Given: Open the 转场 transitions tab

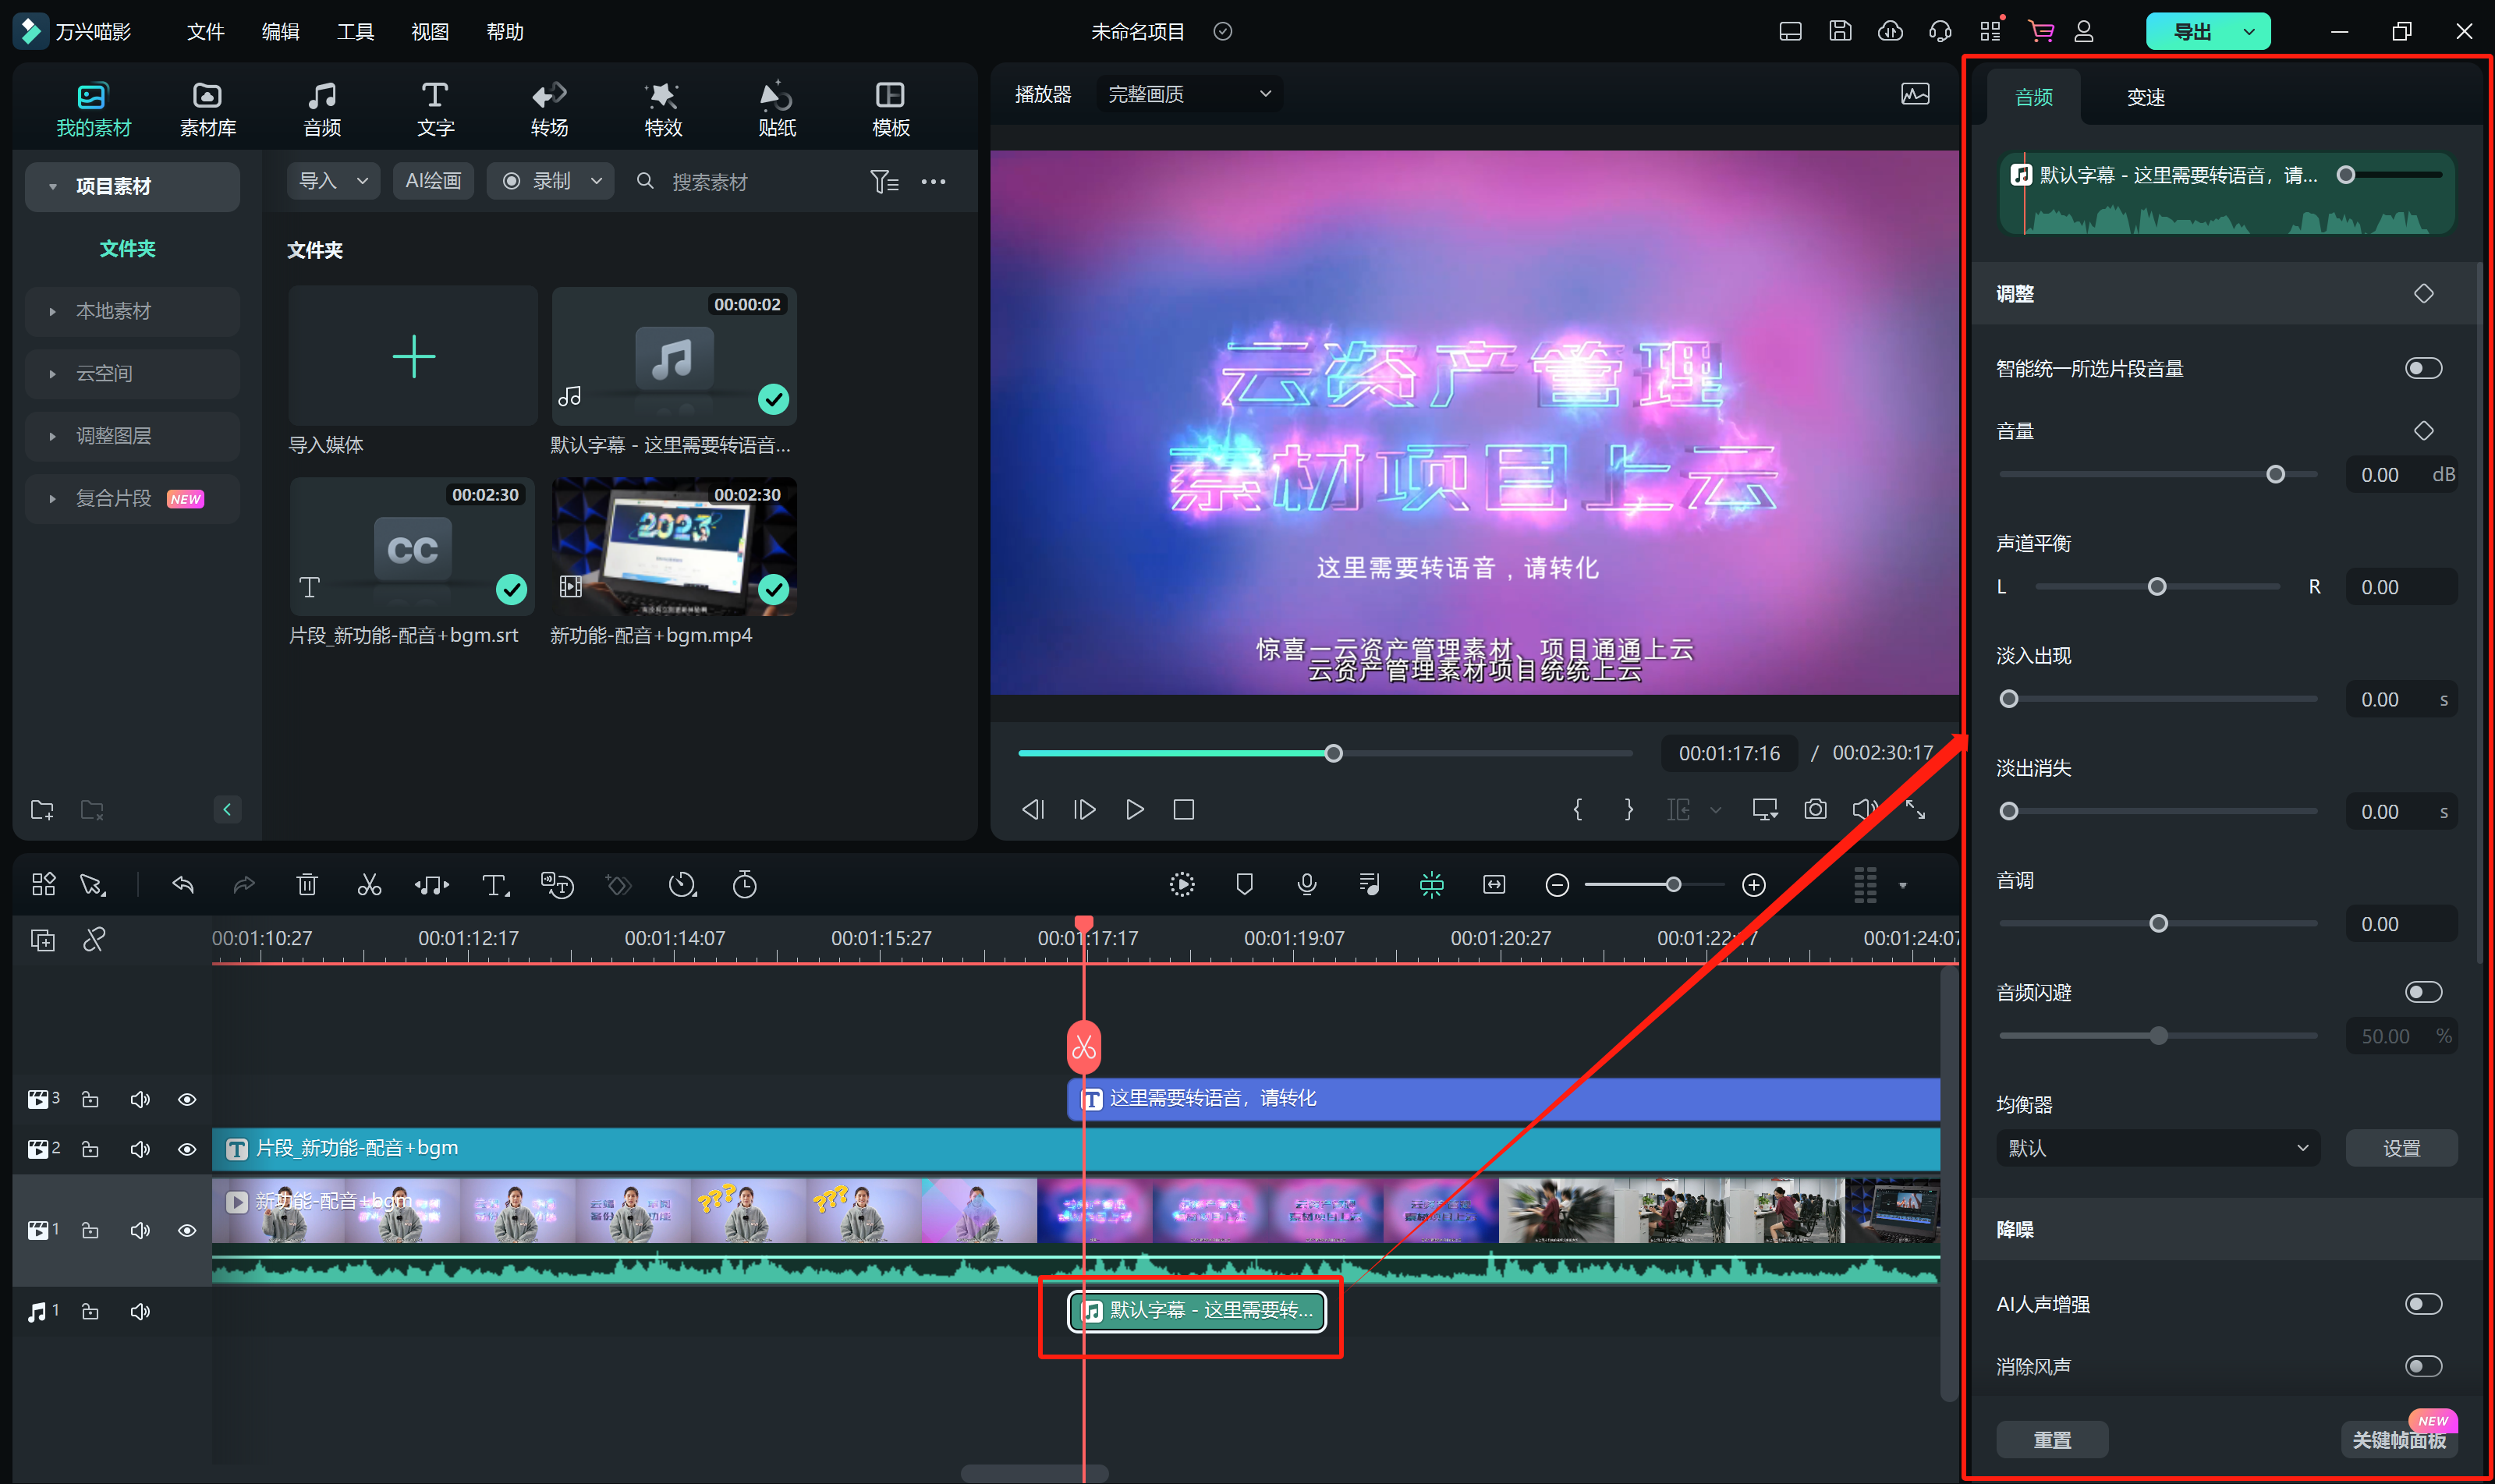Looking at the screenshot, I should click(549, 109).
